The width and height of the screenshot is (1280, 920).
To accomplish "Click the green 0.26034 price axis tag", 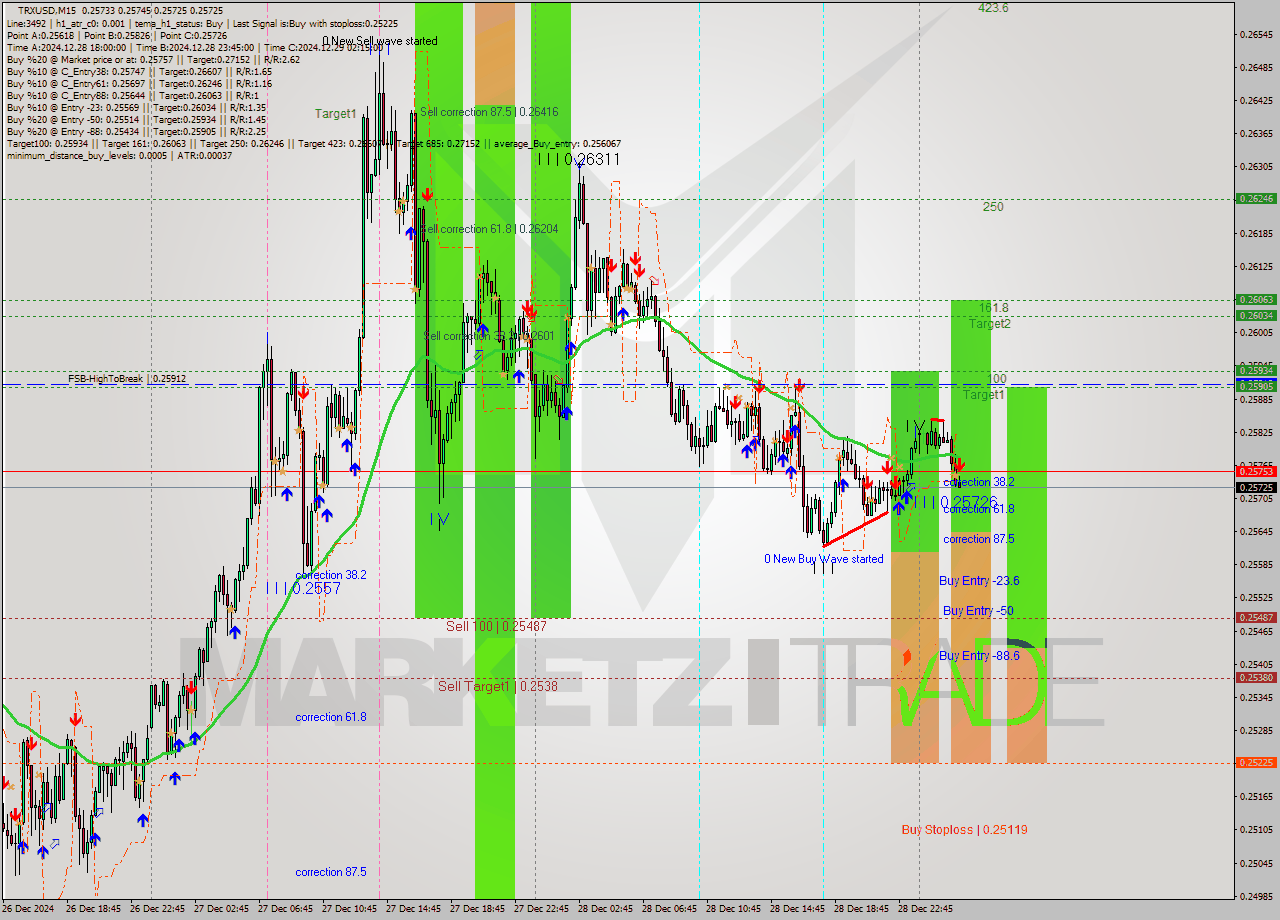I will click(x=1256, y=315).
